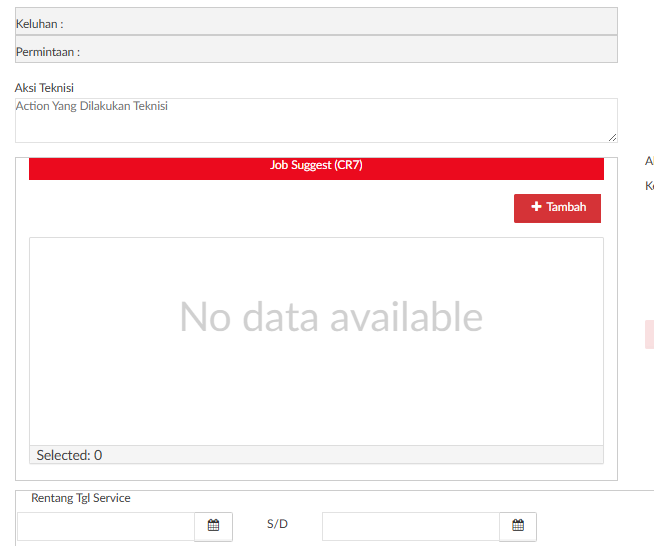Grab the Aksi Teknisi textarea resize handle
This screenshot has width=654, height=546.
coord(612,137)
